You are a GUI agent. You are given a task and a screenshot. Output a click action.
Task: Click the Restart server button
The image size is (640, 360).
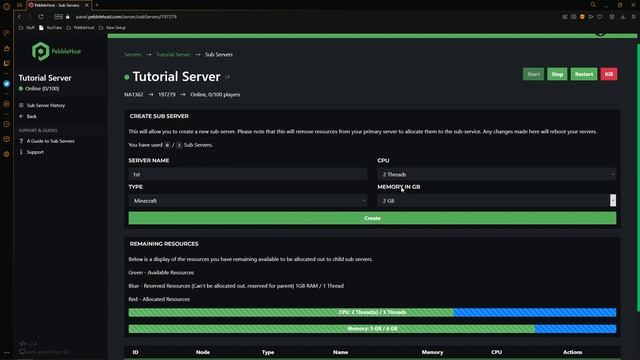(584, 74)
